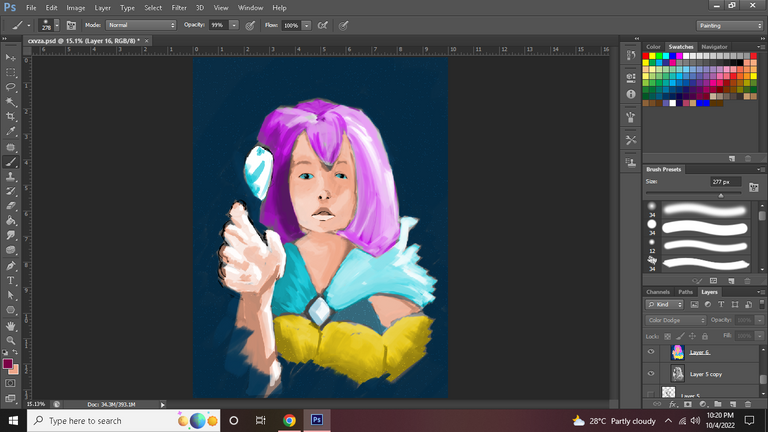Open the Layers panel flyout menu
768x432 pixels.
pos(761,292)
